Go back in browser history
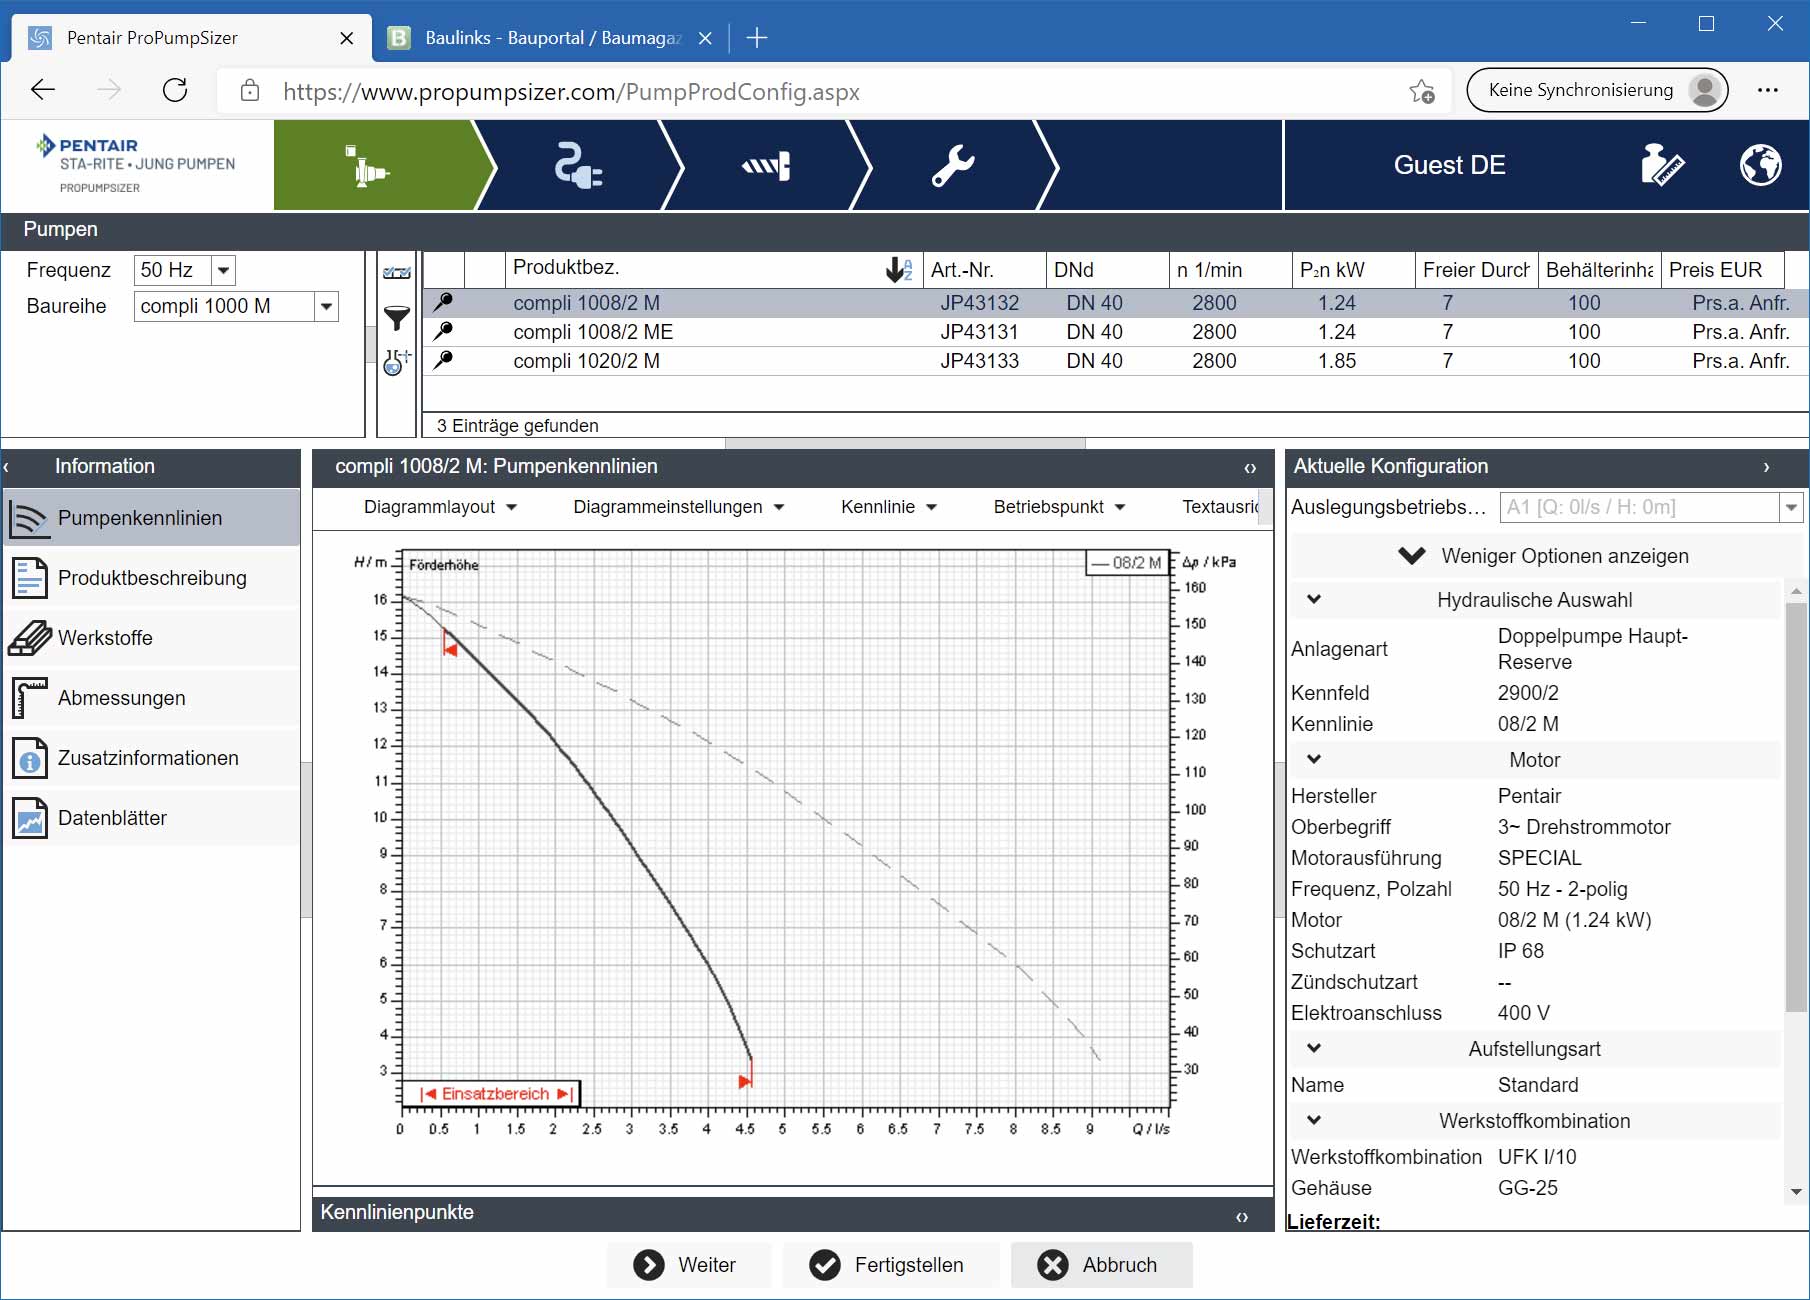The width and height of the screenshot is (1810, 1300). click(x=43, y=90)
